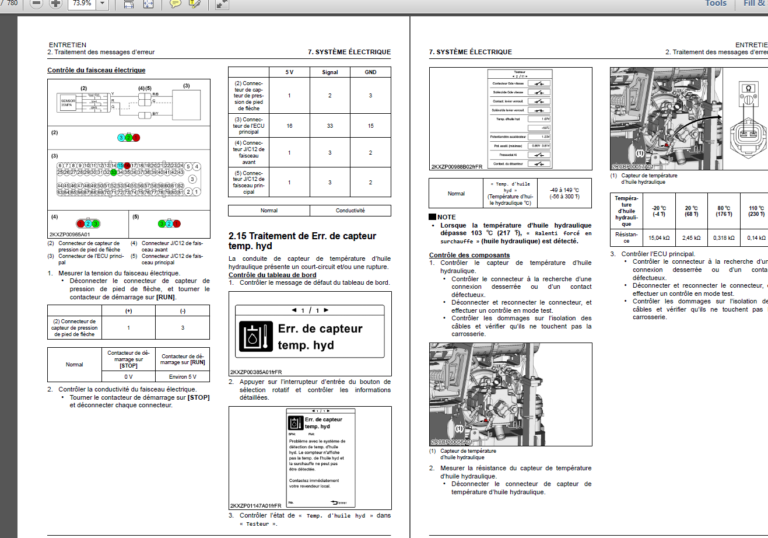This screenshot has height=538, width=768.
Task: Click the fit one full page icon
Action: (x=148, y=4)
